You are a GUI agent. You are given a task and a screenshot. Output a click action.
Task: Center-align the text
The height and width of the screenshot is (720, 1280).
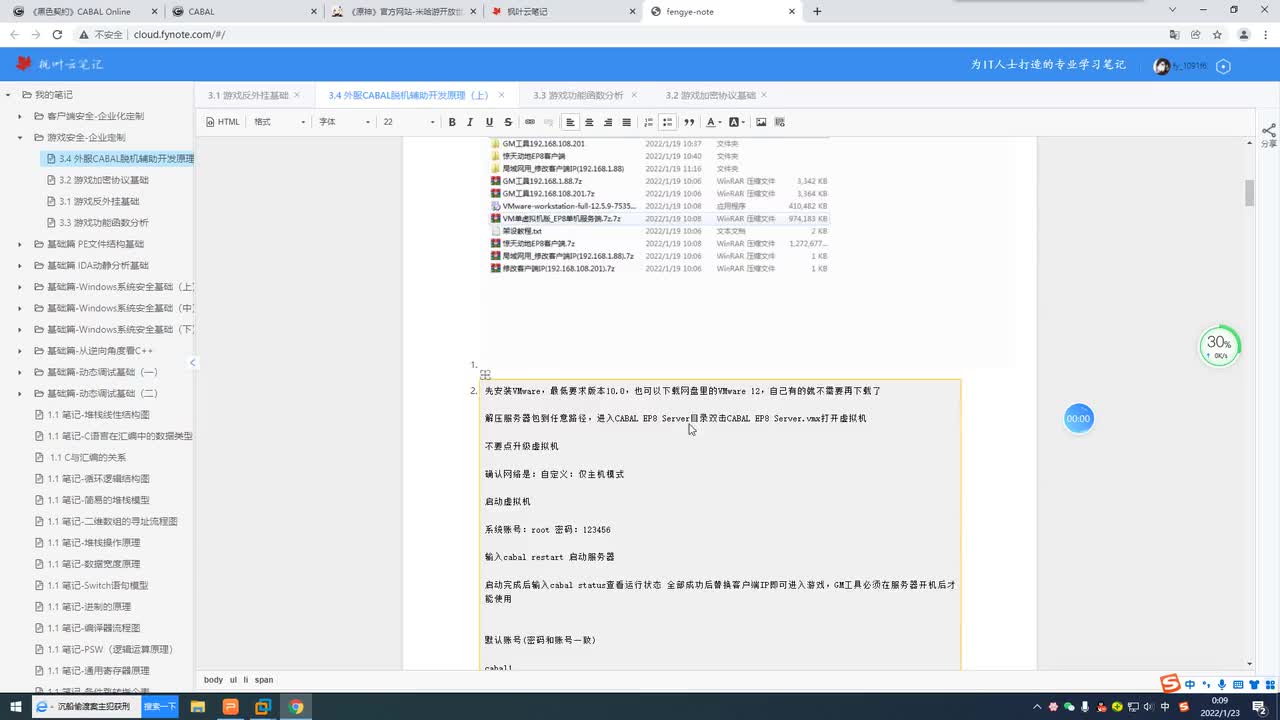tap(589, 122)
